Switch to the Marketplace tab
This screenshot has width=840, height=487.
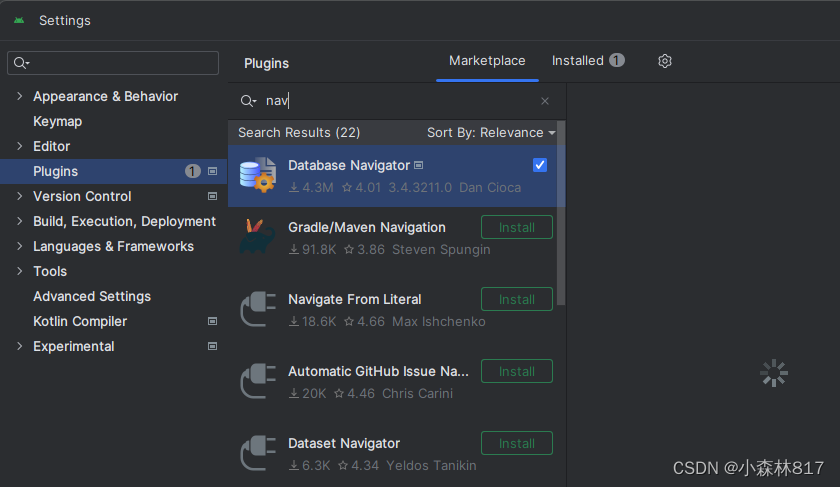click(x=487, y=61)
